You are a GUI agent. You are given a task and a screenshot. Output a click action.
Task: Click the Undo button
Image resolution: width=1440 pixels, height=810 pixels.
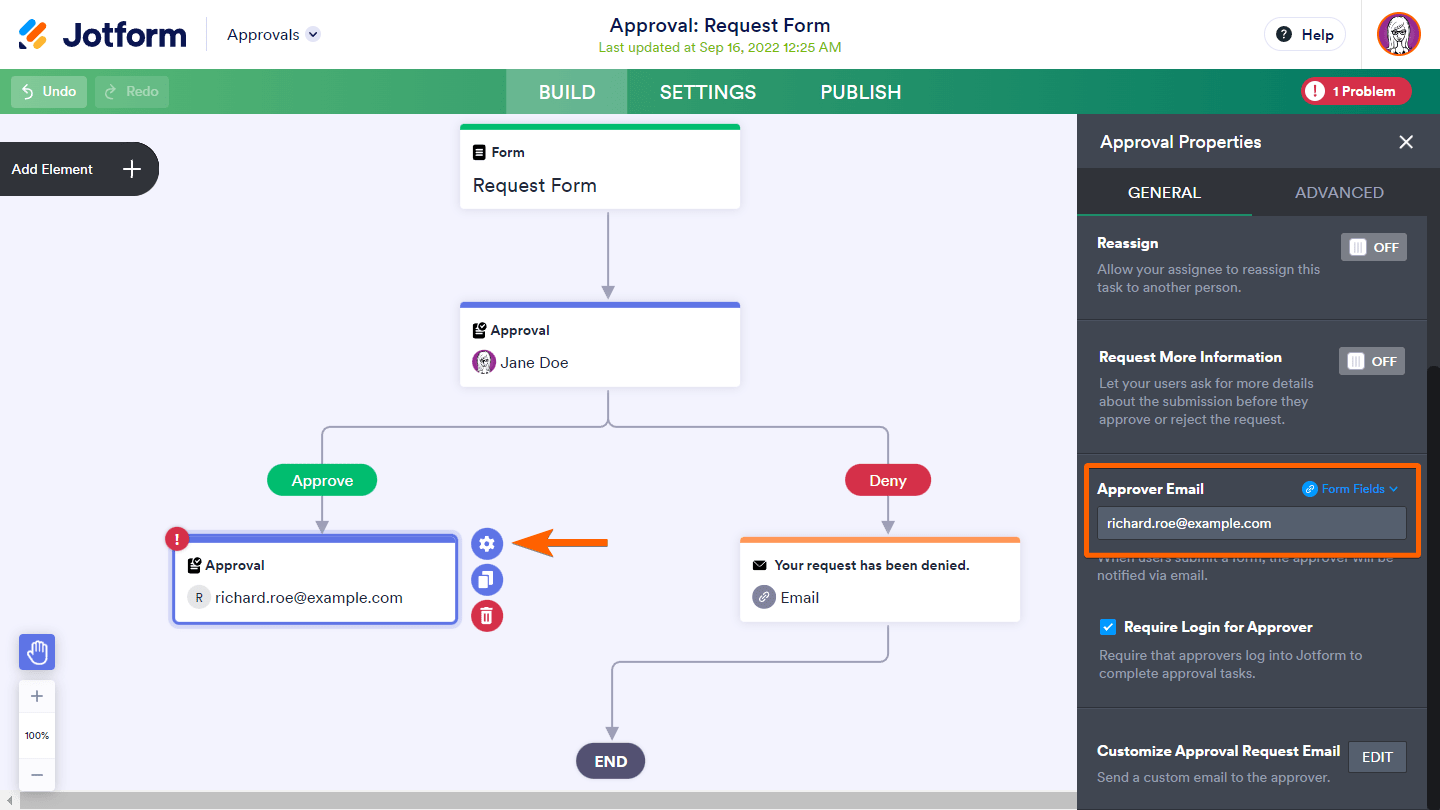[x=49, y=92]
